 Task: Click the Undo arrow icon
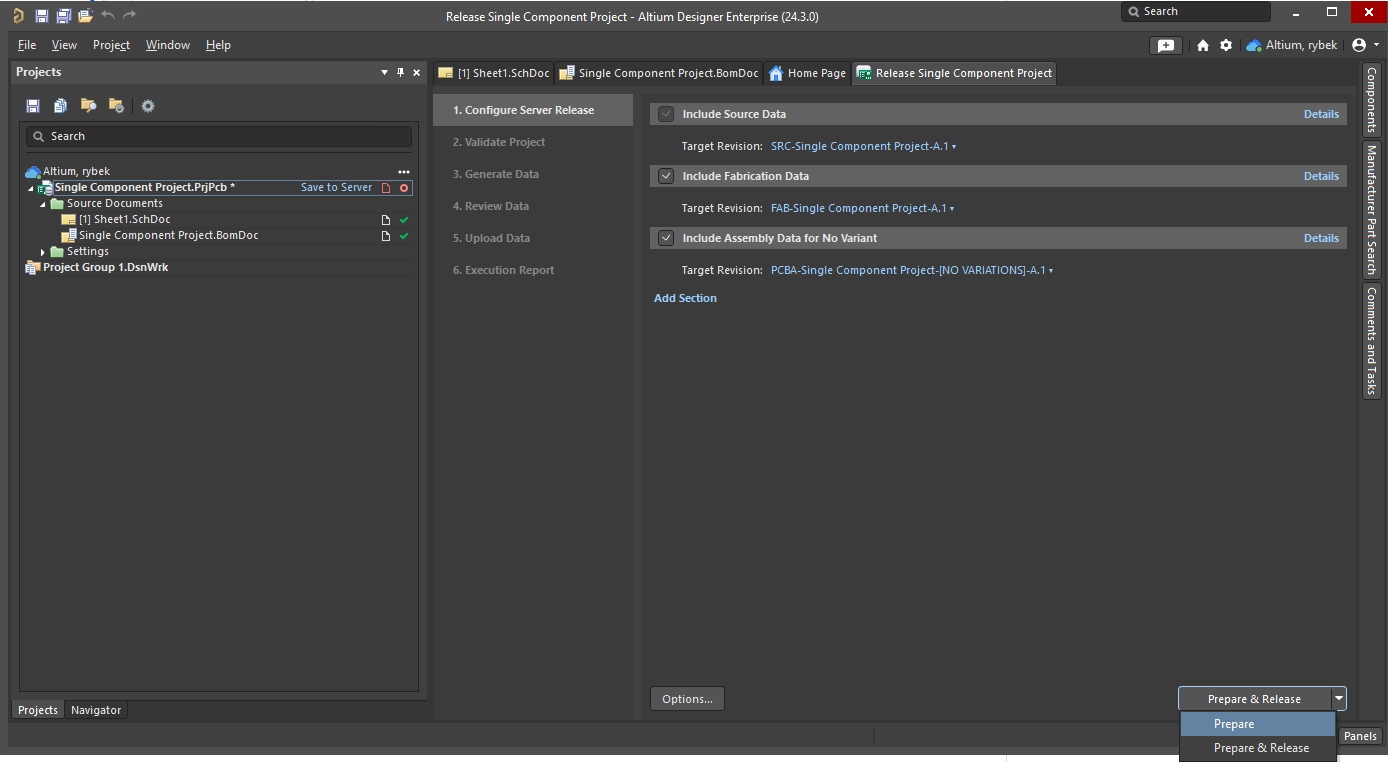(x=108, y=15)
